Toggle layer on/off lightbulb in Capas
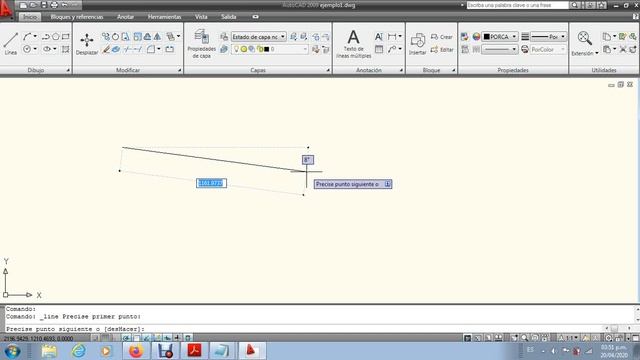 pos(236,49)
